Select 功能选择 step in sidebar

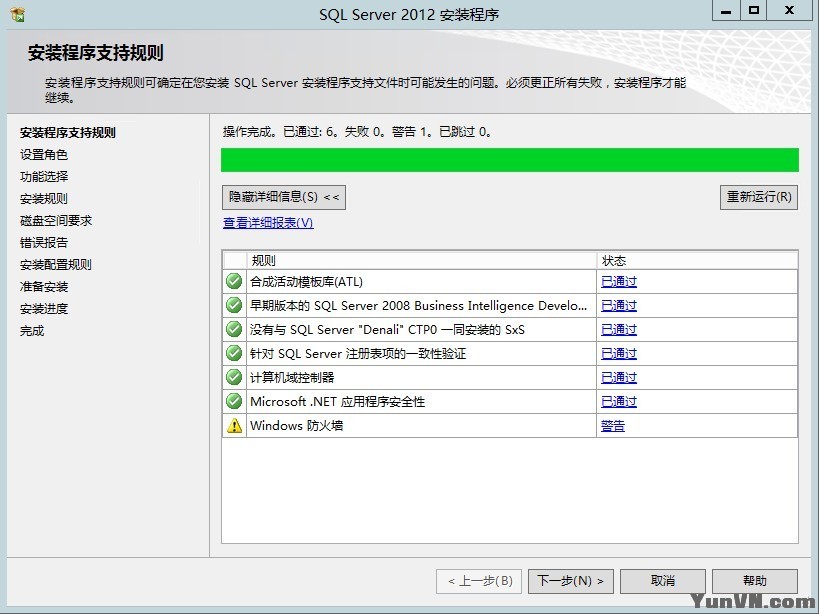tap(44, 176)
